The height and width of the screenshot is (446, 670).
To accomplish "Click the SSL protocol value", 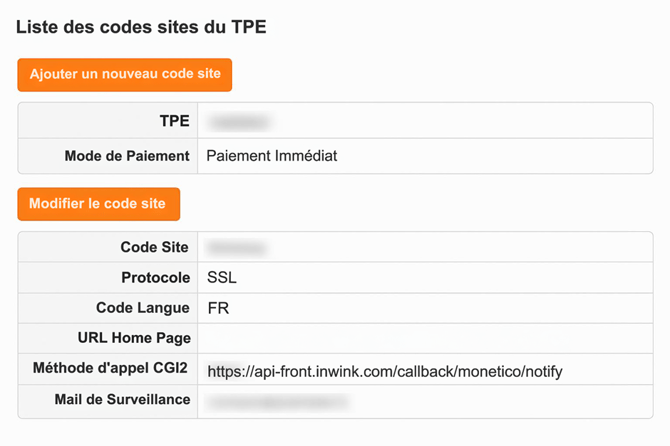I will (222, 278).
